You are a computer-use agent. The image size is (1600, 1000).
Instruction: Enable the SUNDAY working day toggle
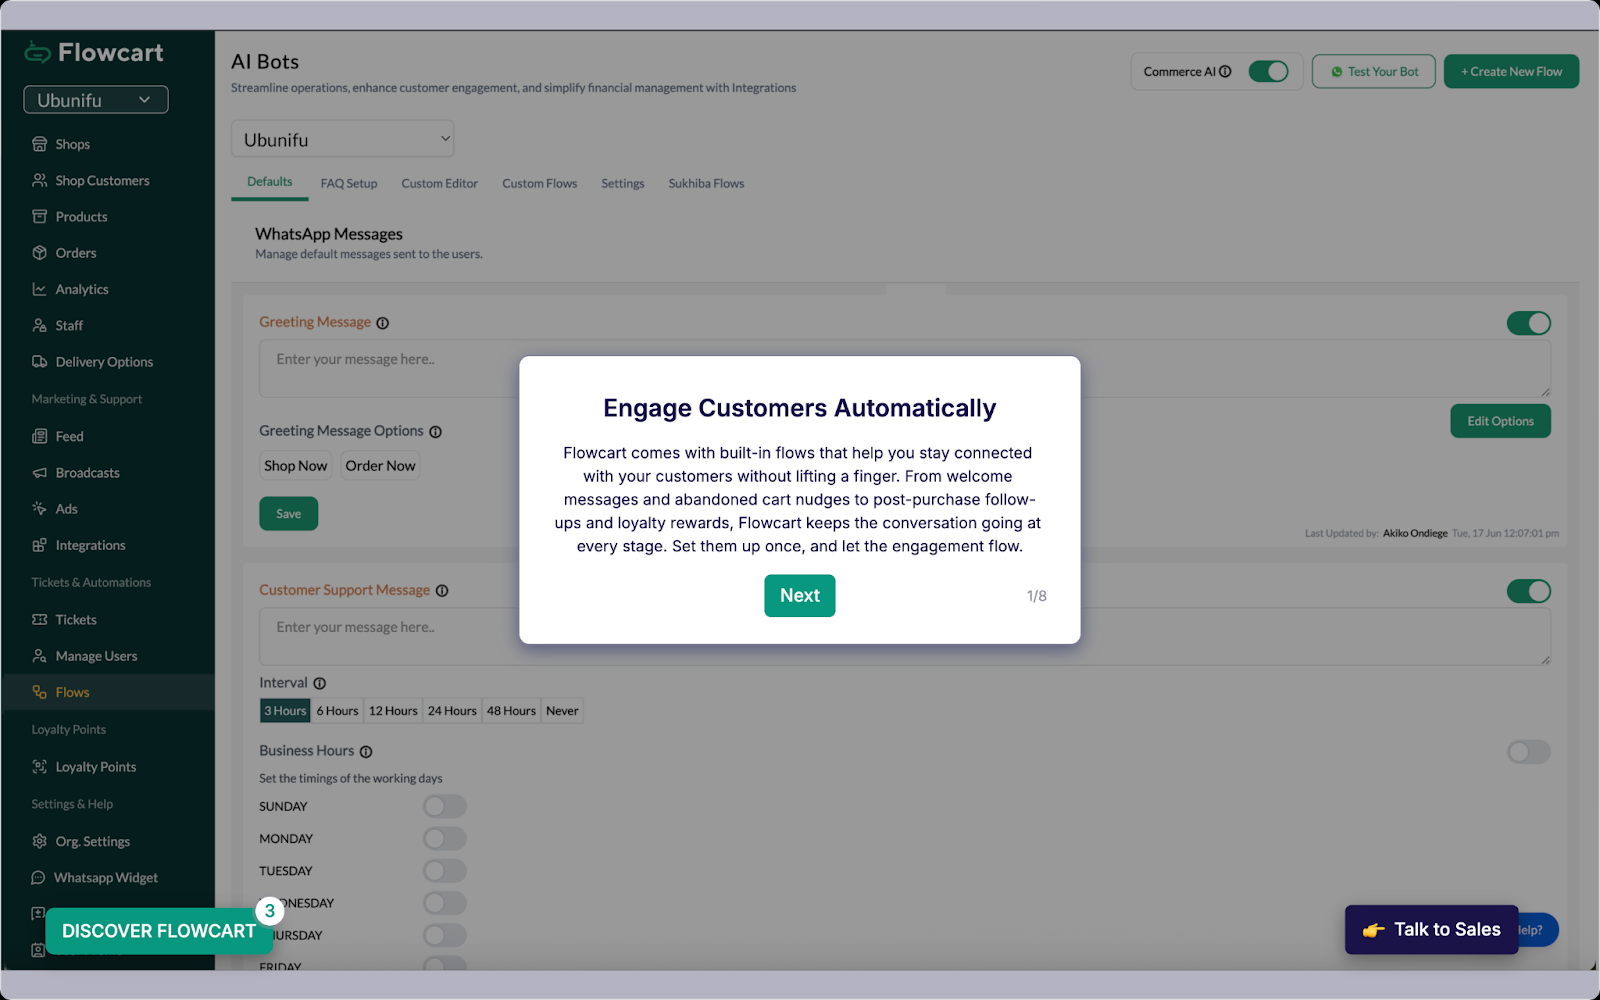445,806
